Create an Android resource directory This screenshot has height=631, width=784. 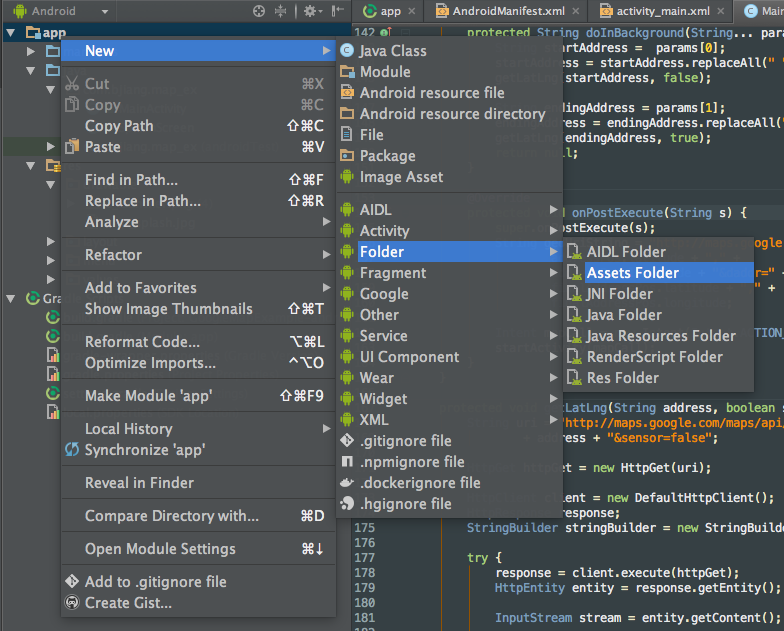point(449,114)
